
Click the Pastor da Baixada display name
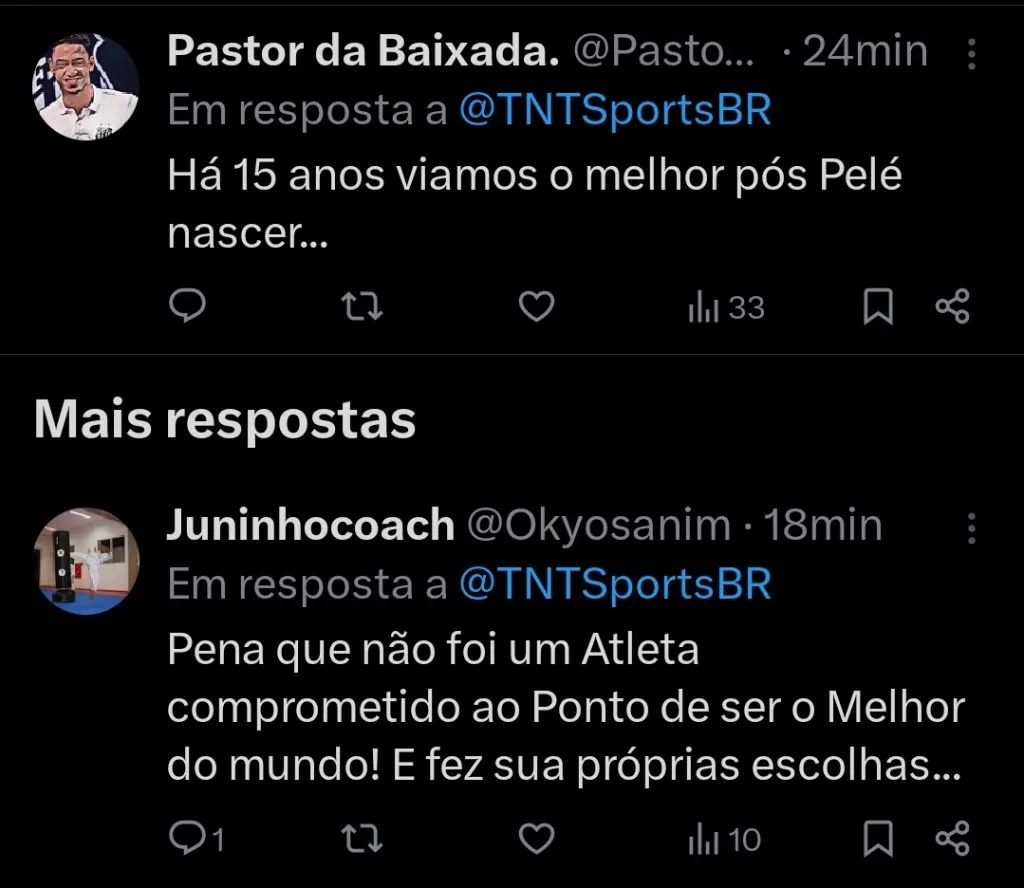(x=363, y=52)
